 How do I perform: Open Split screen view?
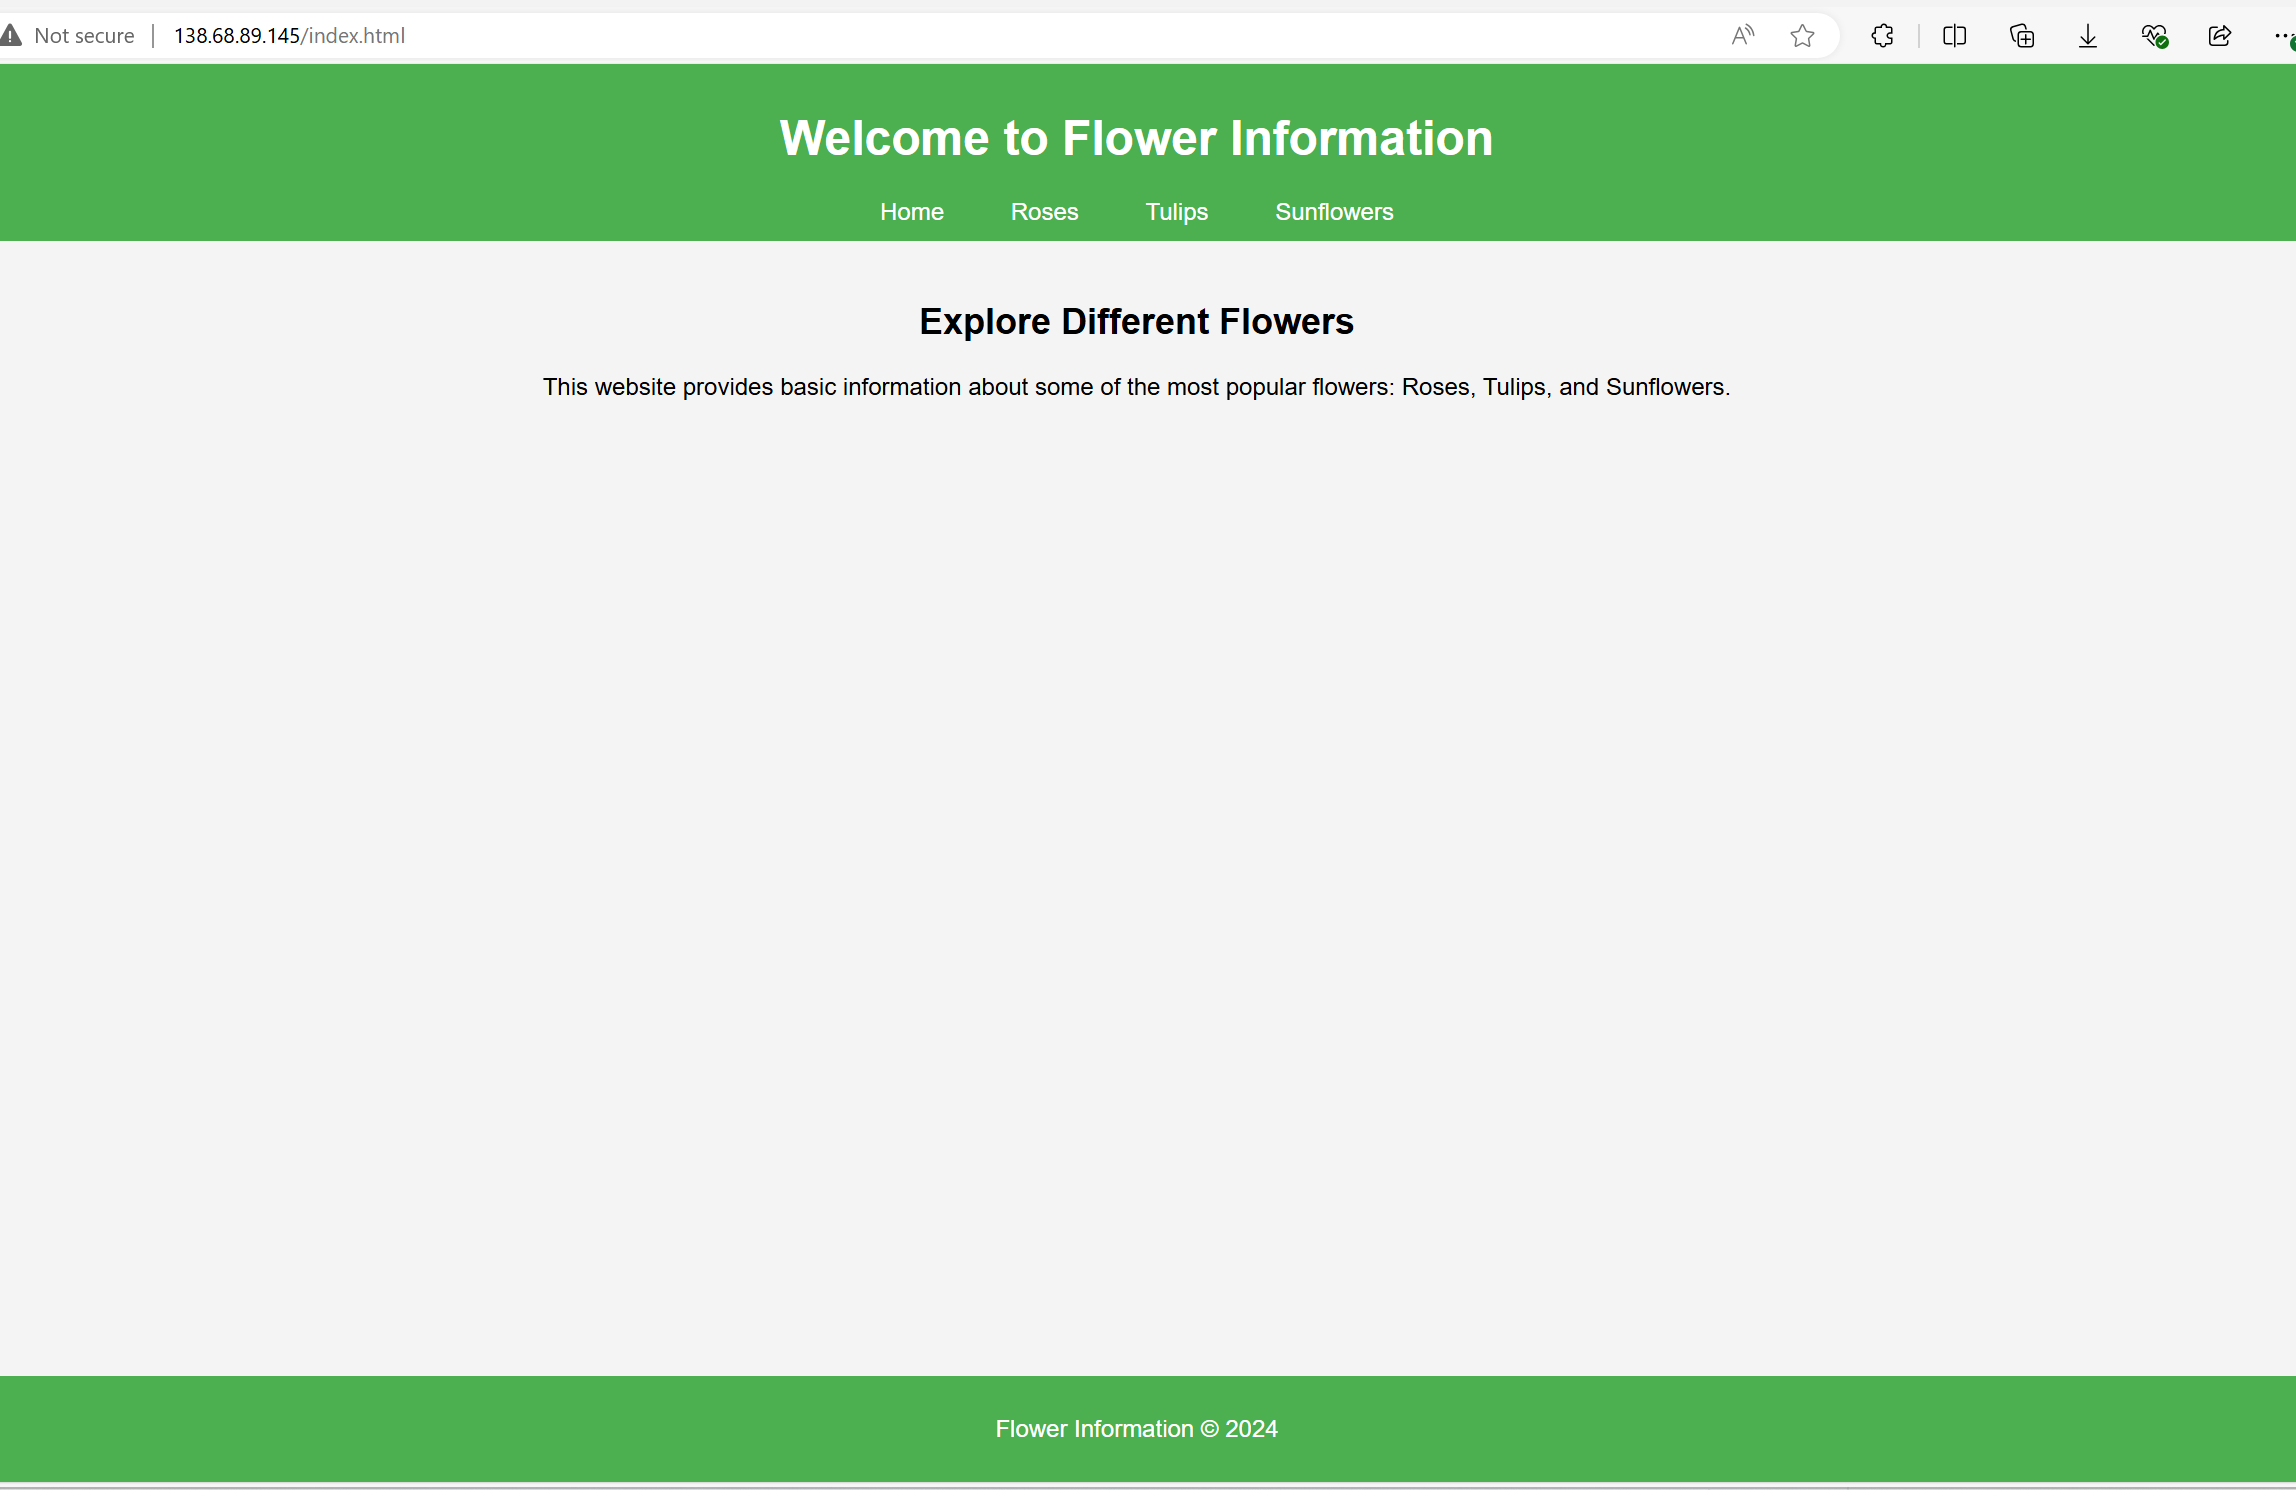(1954, 36)
